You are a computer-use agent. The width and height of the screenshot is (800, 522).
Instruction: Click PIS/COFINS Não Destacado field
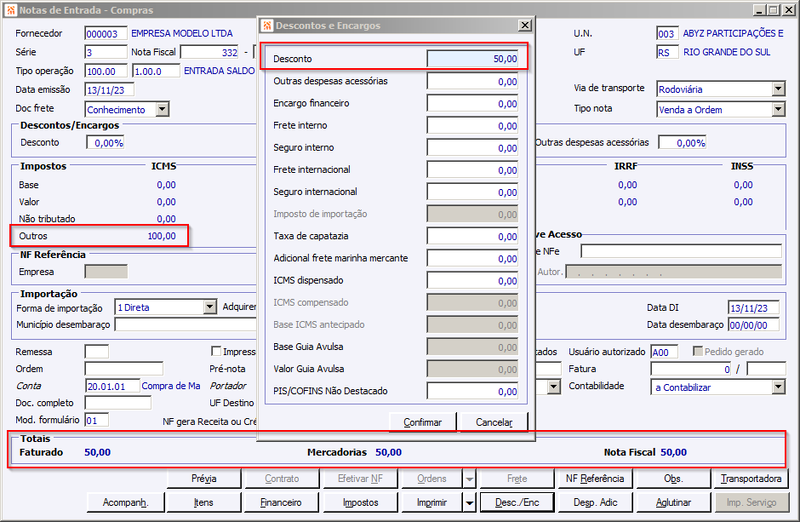472,391
